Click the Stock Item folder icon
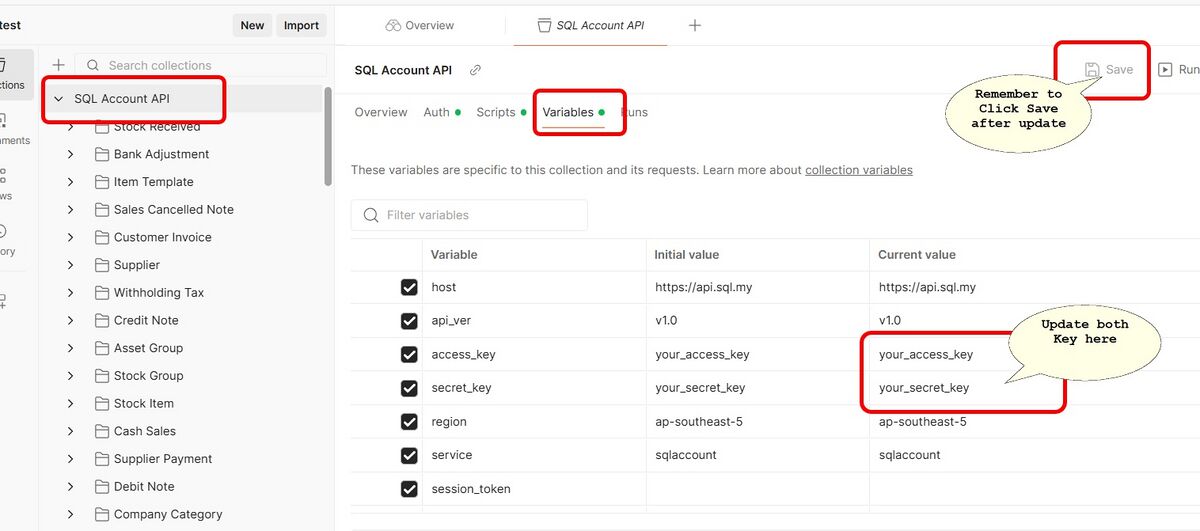 [102, 403]
